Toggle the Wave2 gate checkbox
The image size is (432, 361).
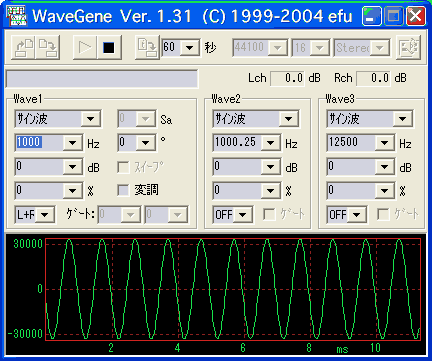pos(269,214)
